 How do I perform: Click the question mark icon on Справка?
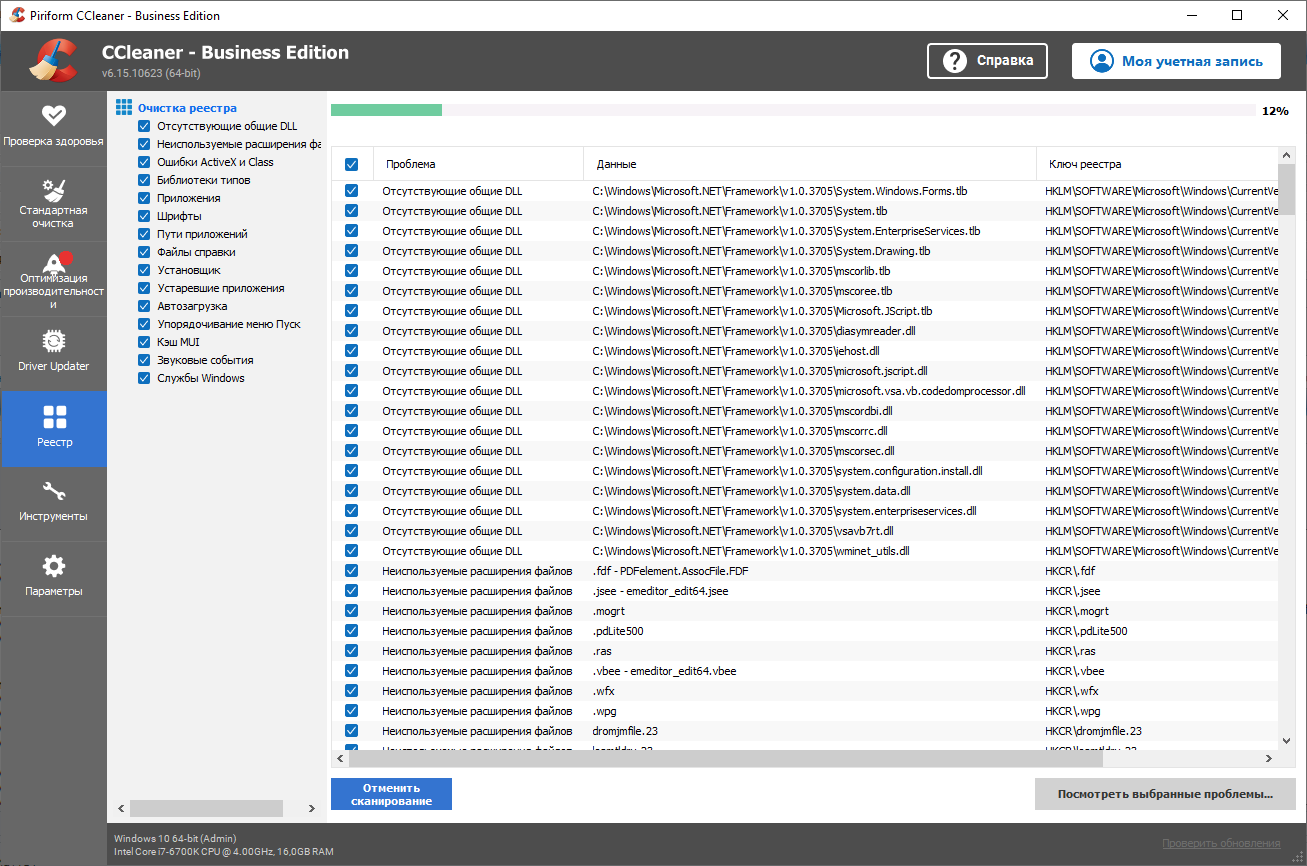click(955, 61)
